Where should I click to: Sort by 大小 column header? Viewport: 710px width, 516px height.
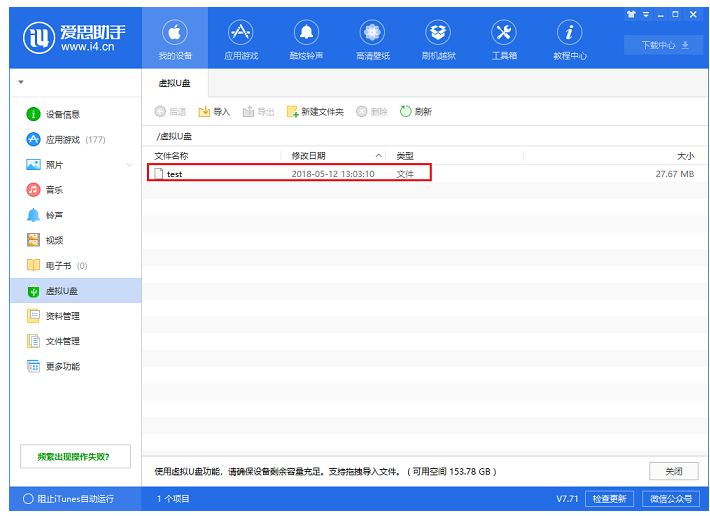(x=686, y=156)
